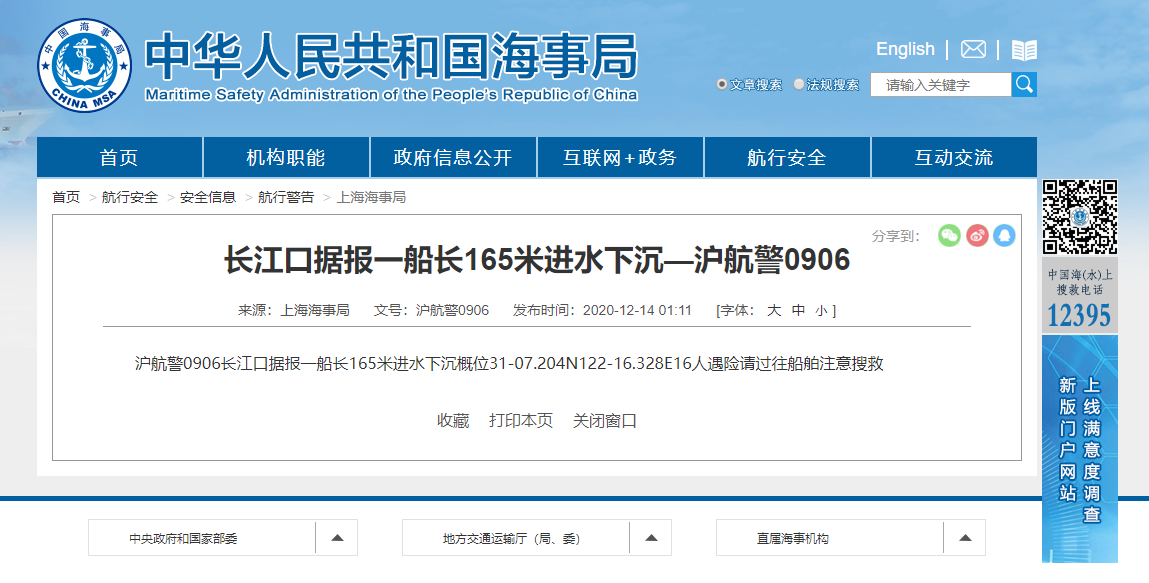Click the magnifier search button
The width and height of the screenshot is (1149, 583).
[x=1024, y=85]
